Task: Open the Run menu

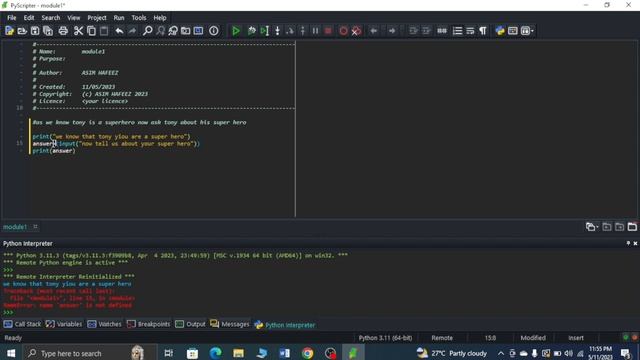Action: (119, 18)
